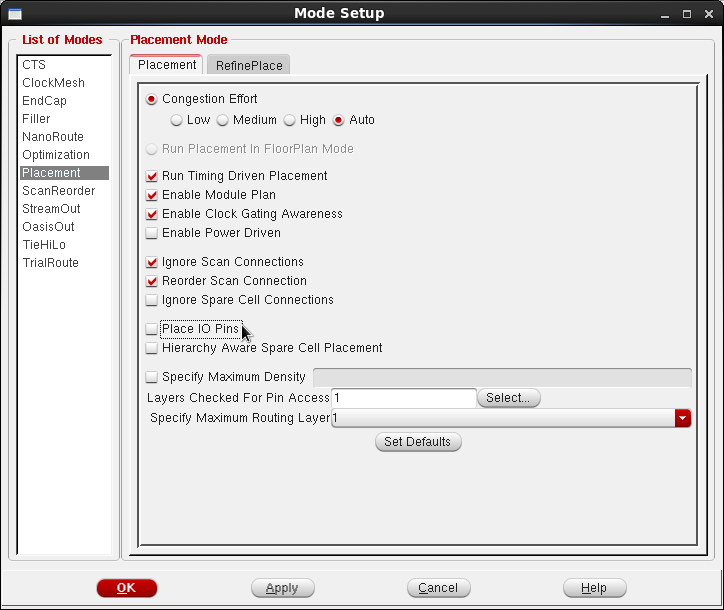Set congestion effort to High
The width and height of the screenshot is (724, 610).
(x=290, y=120)
